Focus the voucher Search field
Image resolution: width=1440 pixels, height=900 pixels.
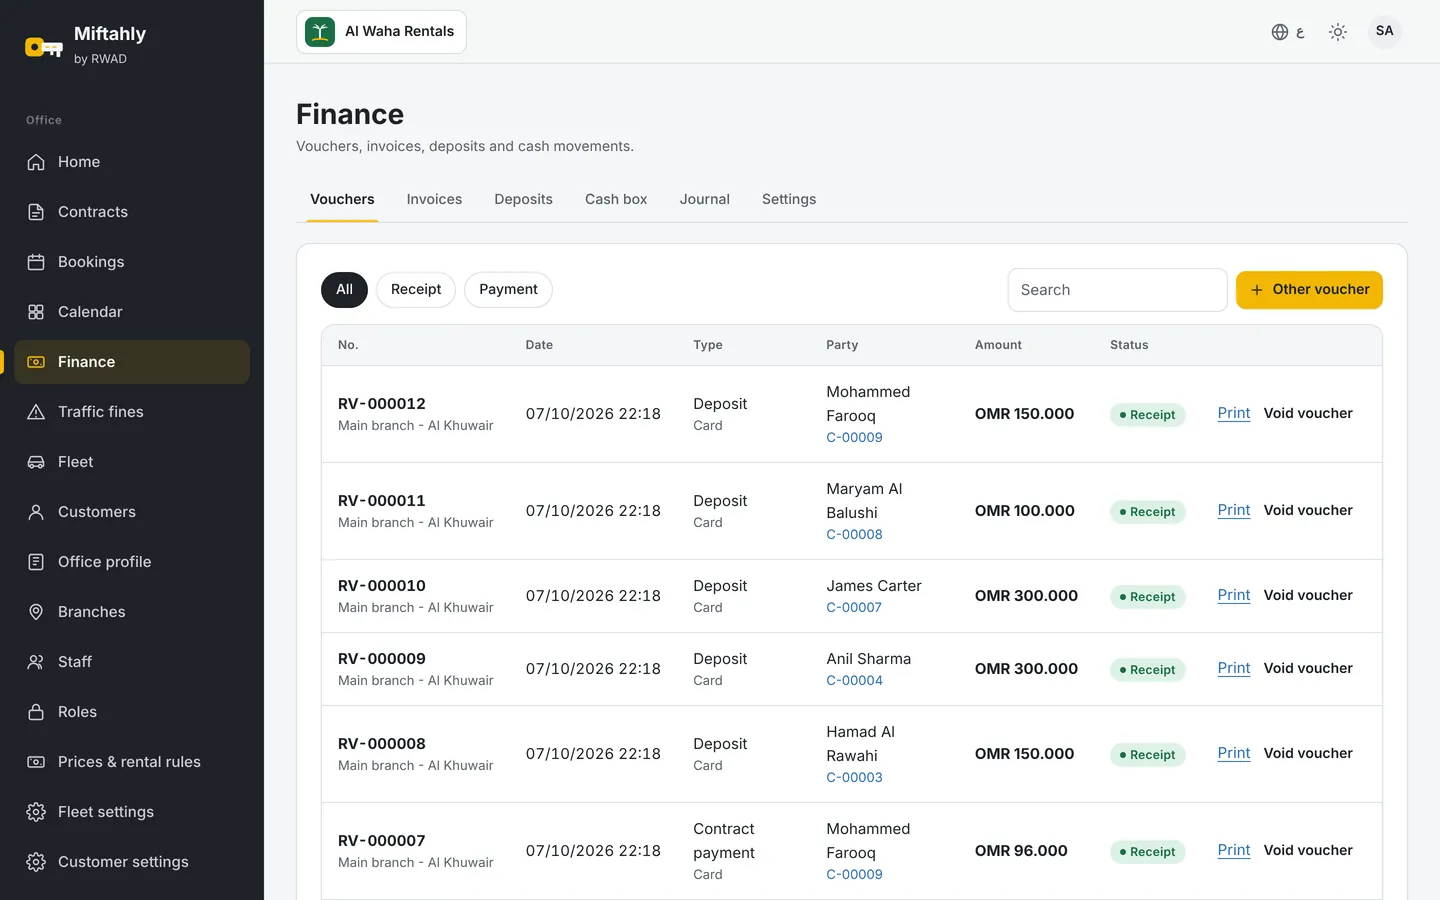1117,290
